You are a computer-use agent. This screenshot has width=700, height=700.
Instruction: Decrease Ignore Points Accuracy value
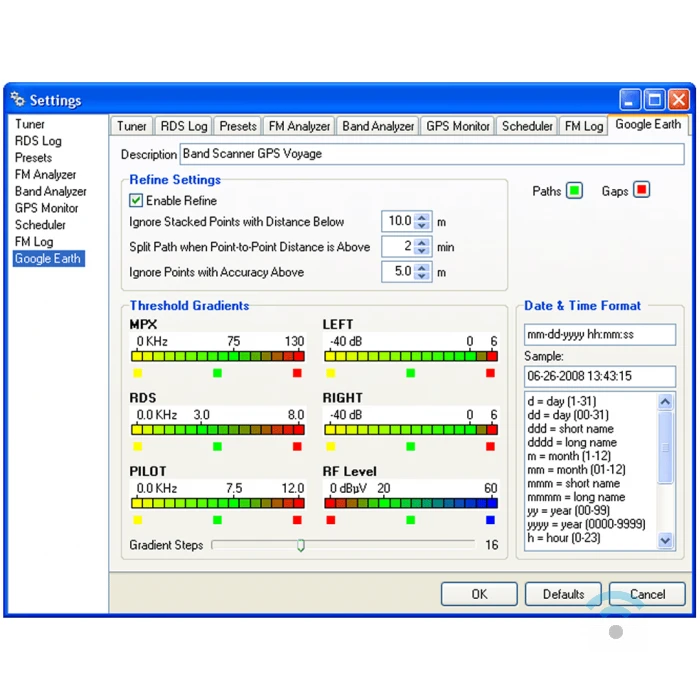422,276
